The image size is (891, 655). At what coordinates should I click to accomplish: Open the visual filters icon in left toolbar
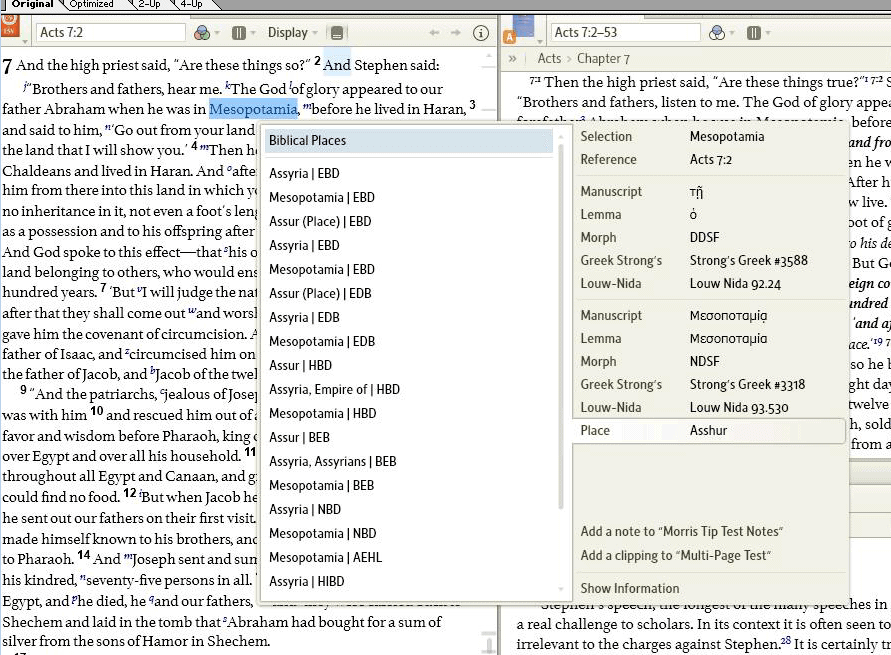point(202,33)
